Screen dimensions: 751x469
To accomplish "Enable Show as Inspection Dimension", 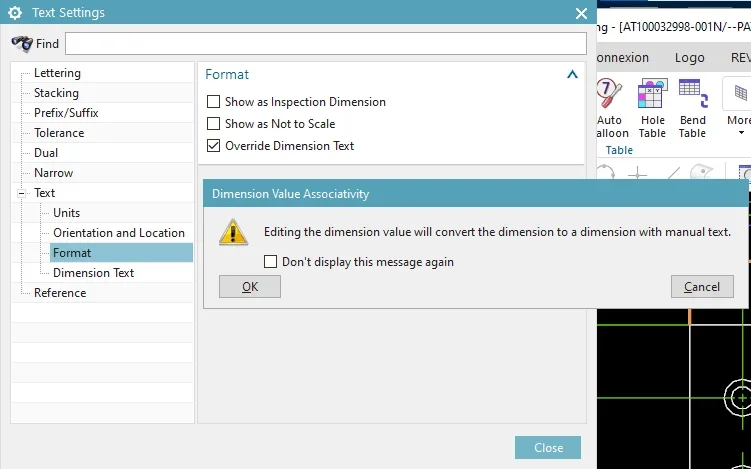I will click(213, 102).
